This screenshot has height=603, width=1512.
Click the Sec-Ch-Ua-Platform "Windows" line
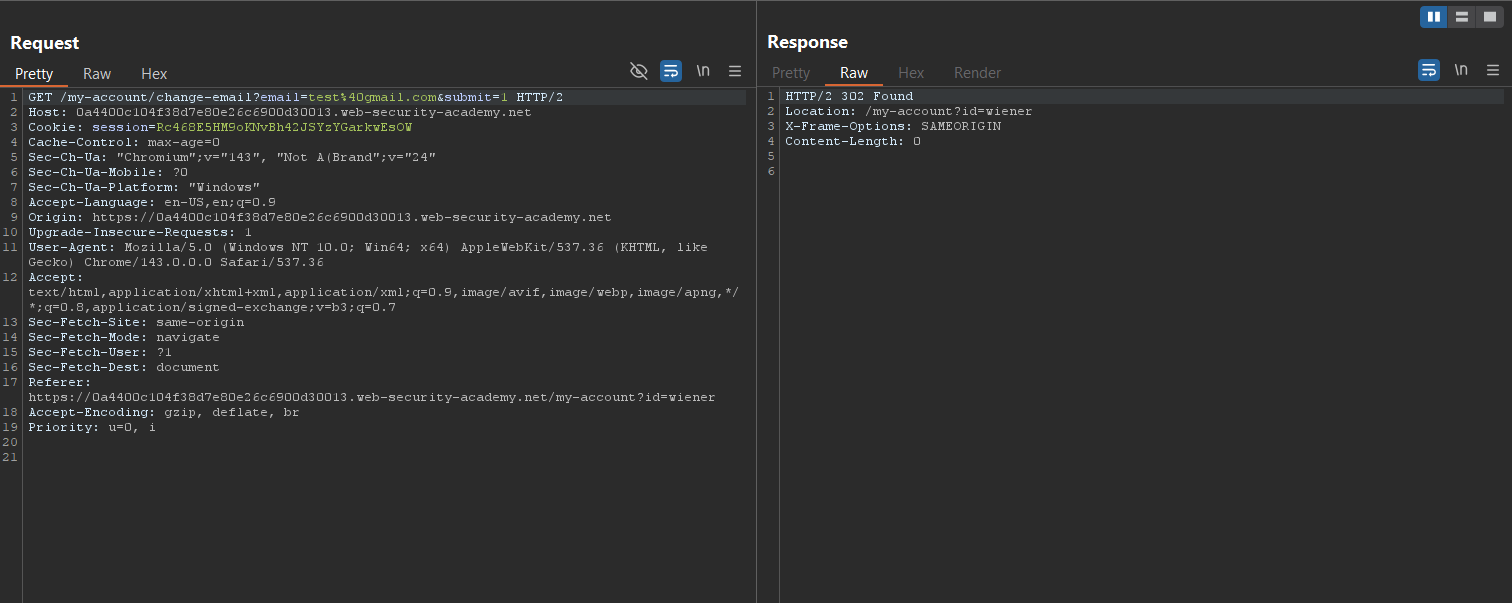coord(144,187)
